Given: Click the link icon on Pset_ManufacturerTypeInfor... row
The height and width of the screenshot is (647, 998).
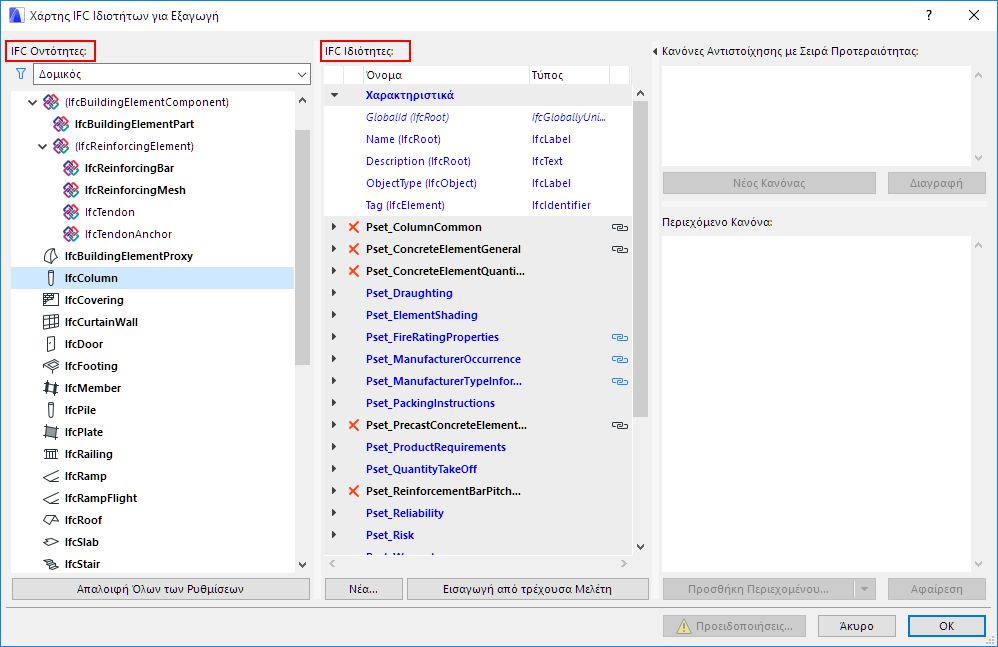Looking at the screenshot, I should tap(620, 381).
